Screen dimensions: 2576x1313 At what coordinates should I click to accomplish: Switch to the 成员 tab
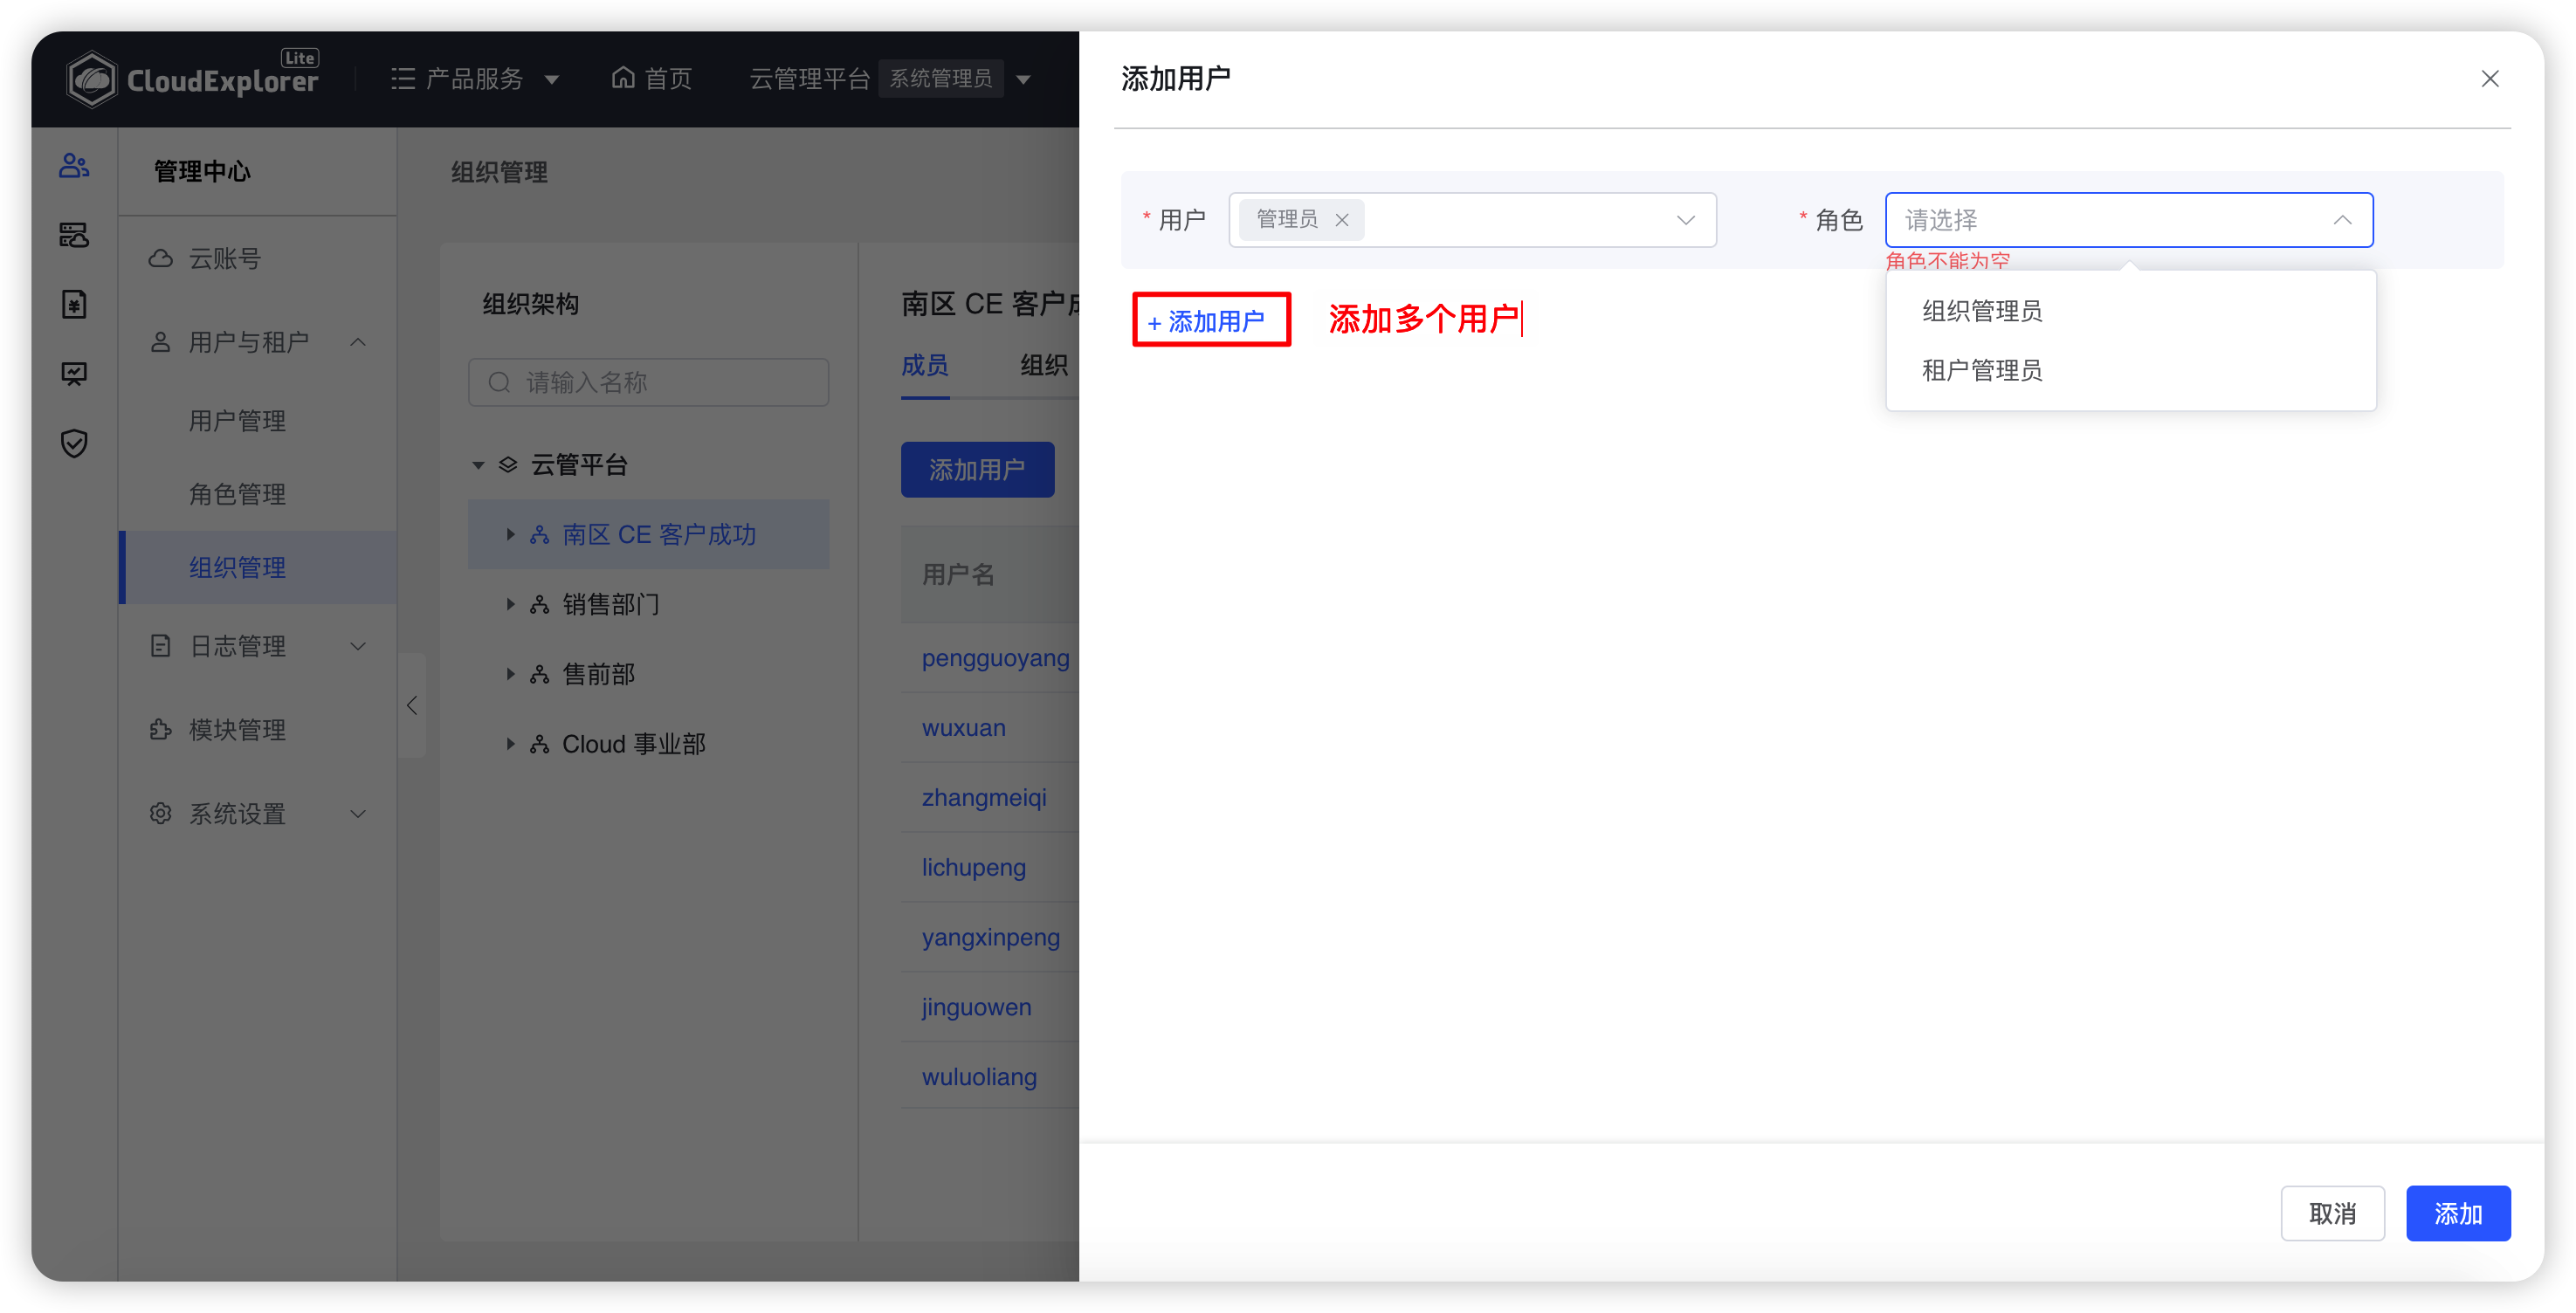925,365
